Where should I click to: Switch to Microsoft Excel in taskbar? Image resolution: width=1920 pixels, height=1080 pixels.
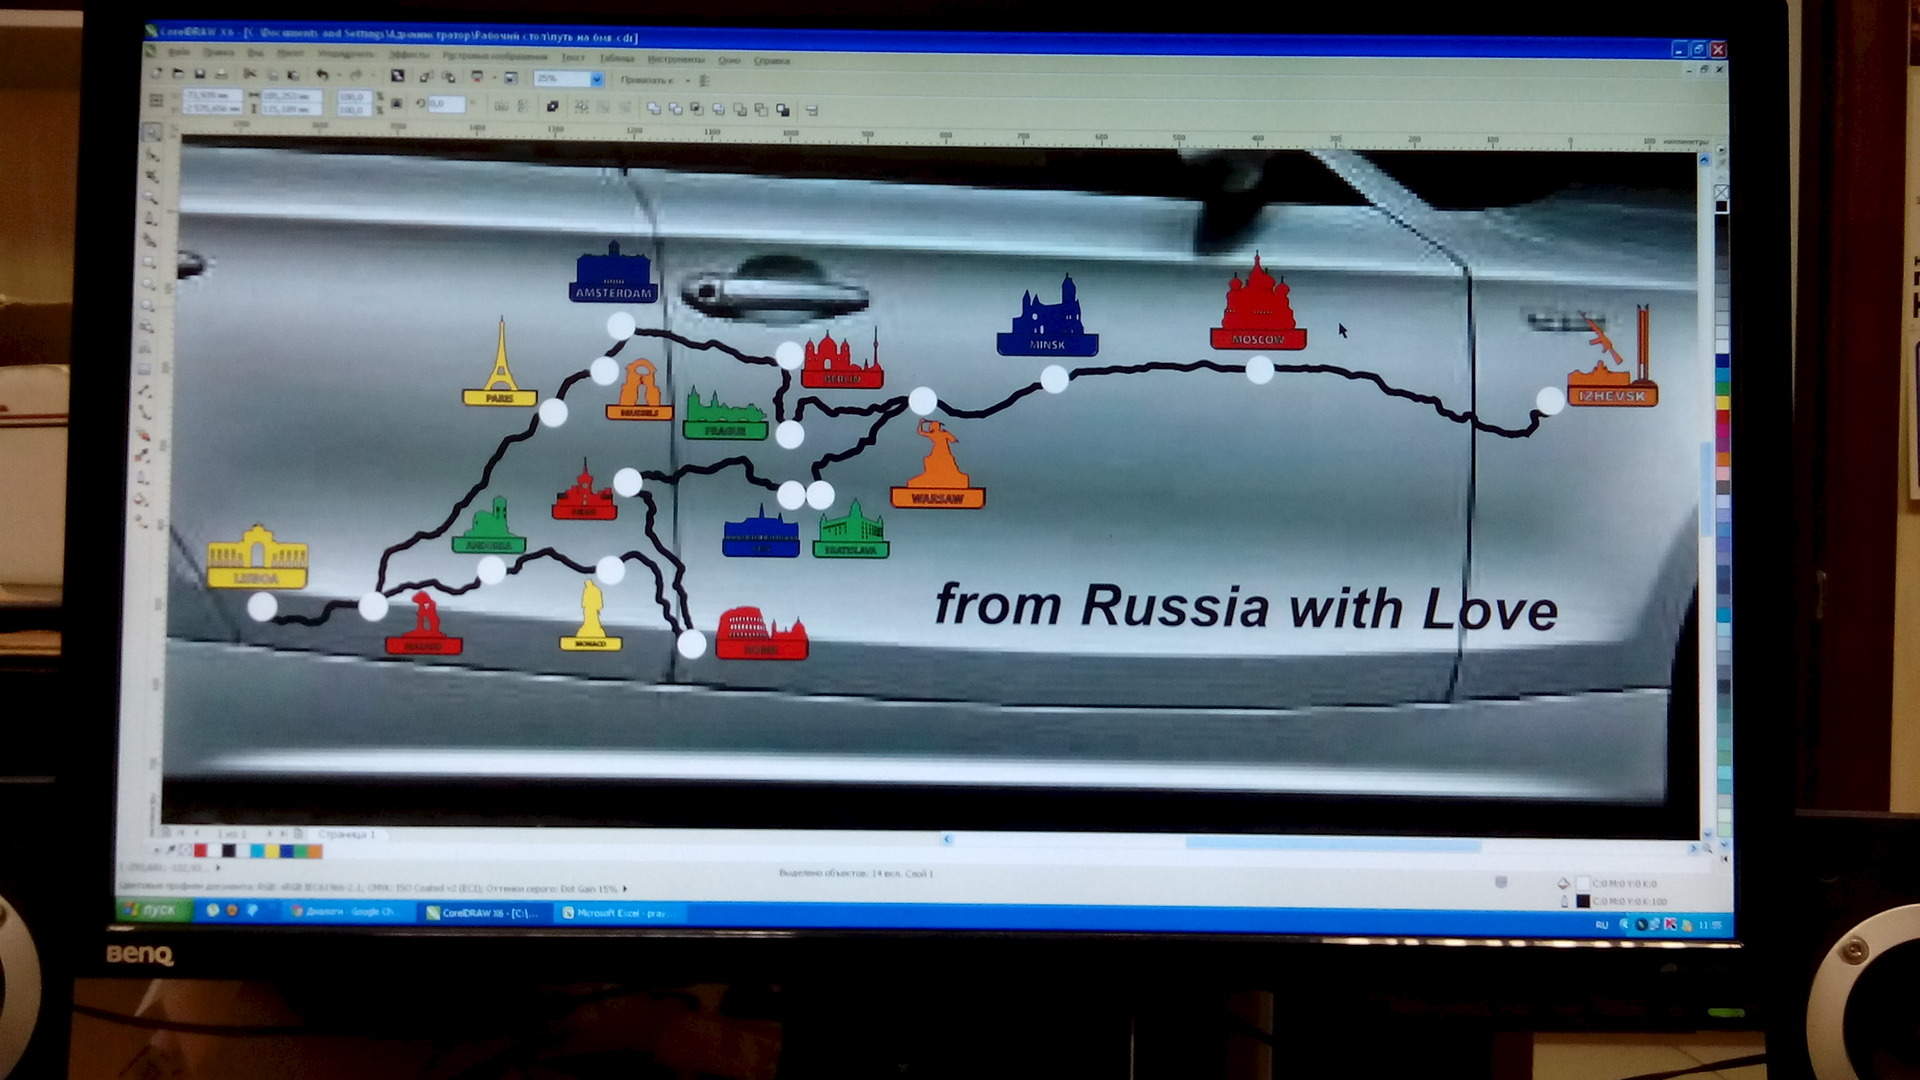click(618, 912)
